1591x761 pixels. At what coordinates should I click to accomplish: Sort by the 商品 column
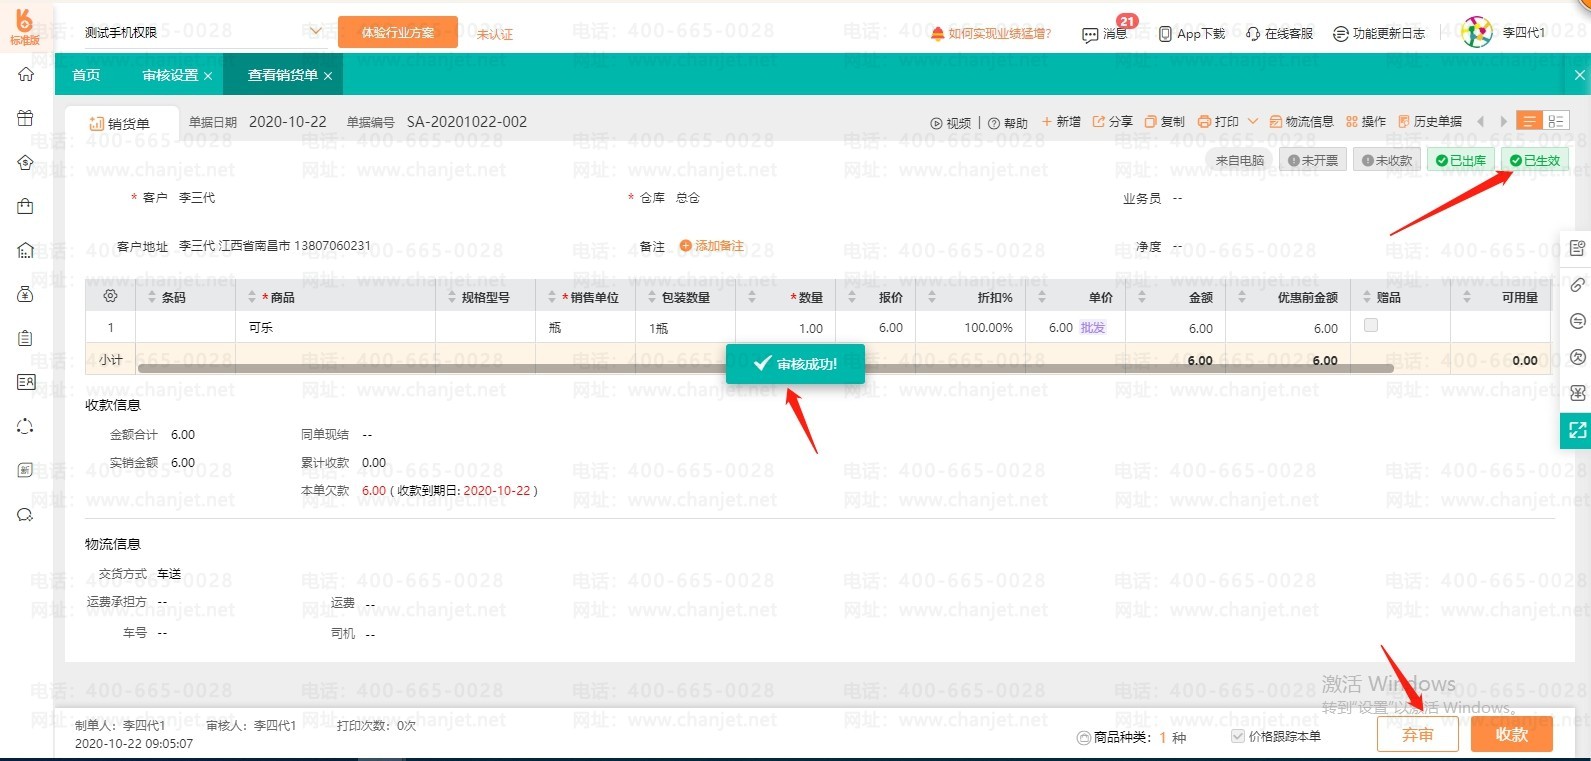252,297
